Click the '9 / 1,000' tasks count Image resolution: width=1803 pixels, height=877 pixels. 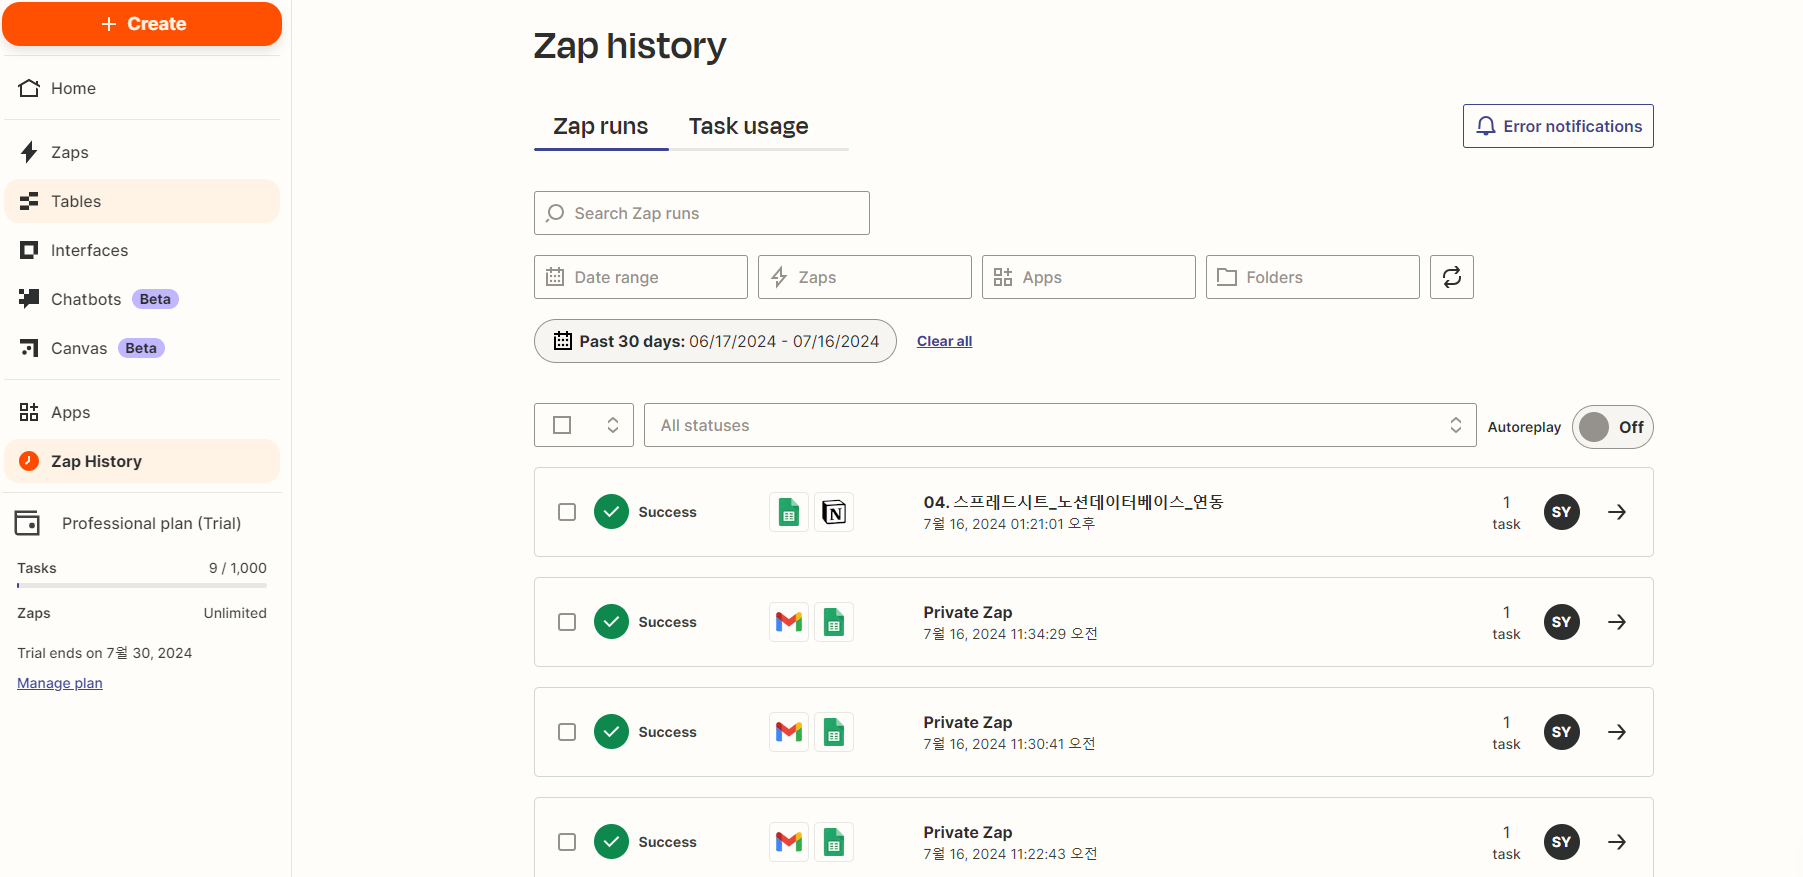pyautogui.click(x=237, y=568)
